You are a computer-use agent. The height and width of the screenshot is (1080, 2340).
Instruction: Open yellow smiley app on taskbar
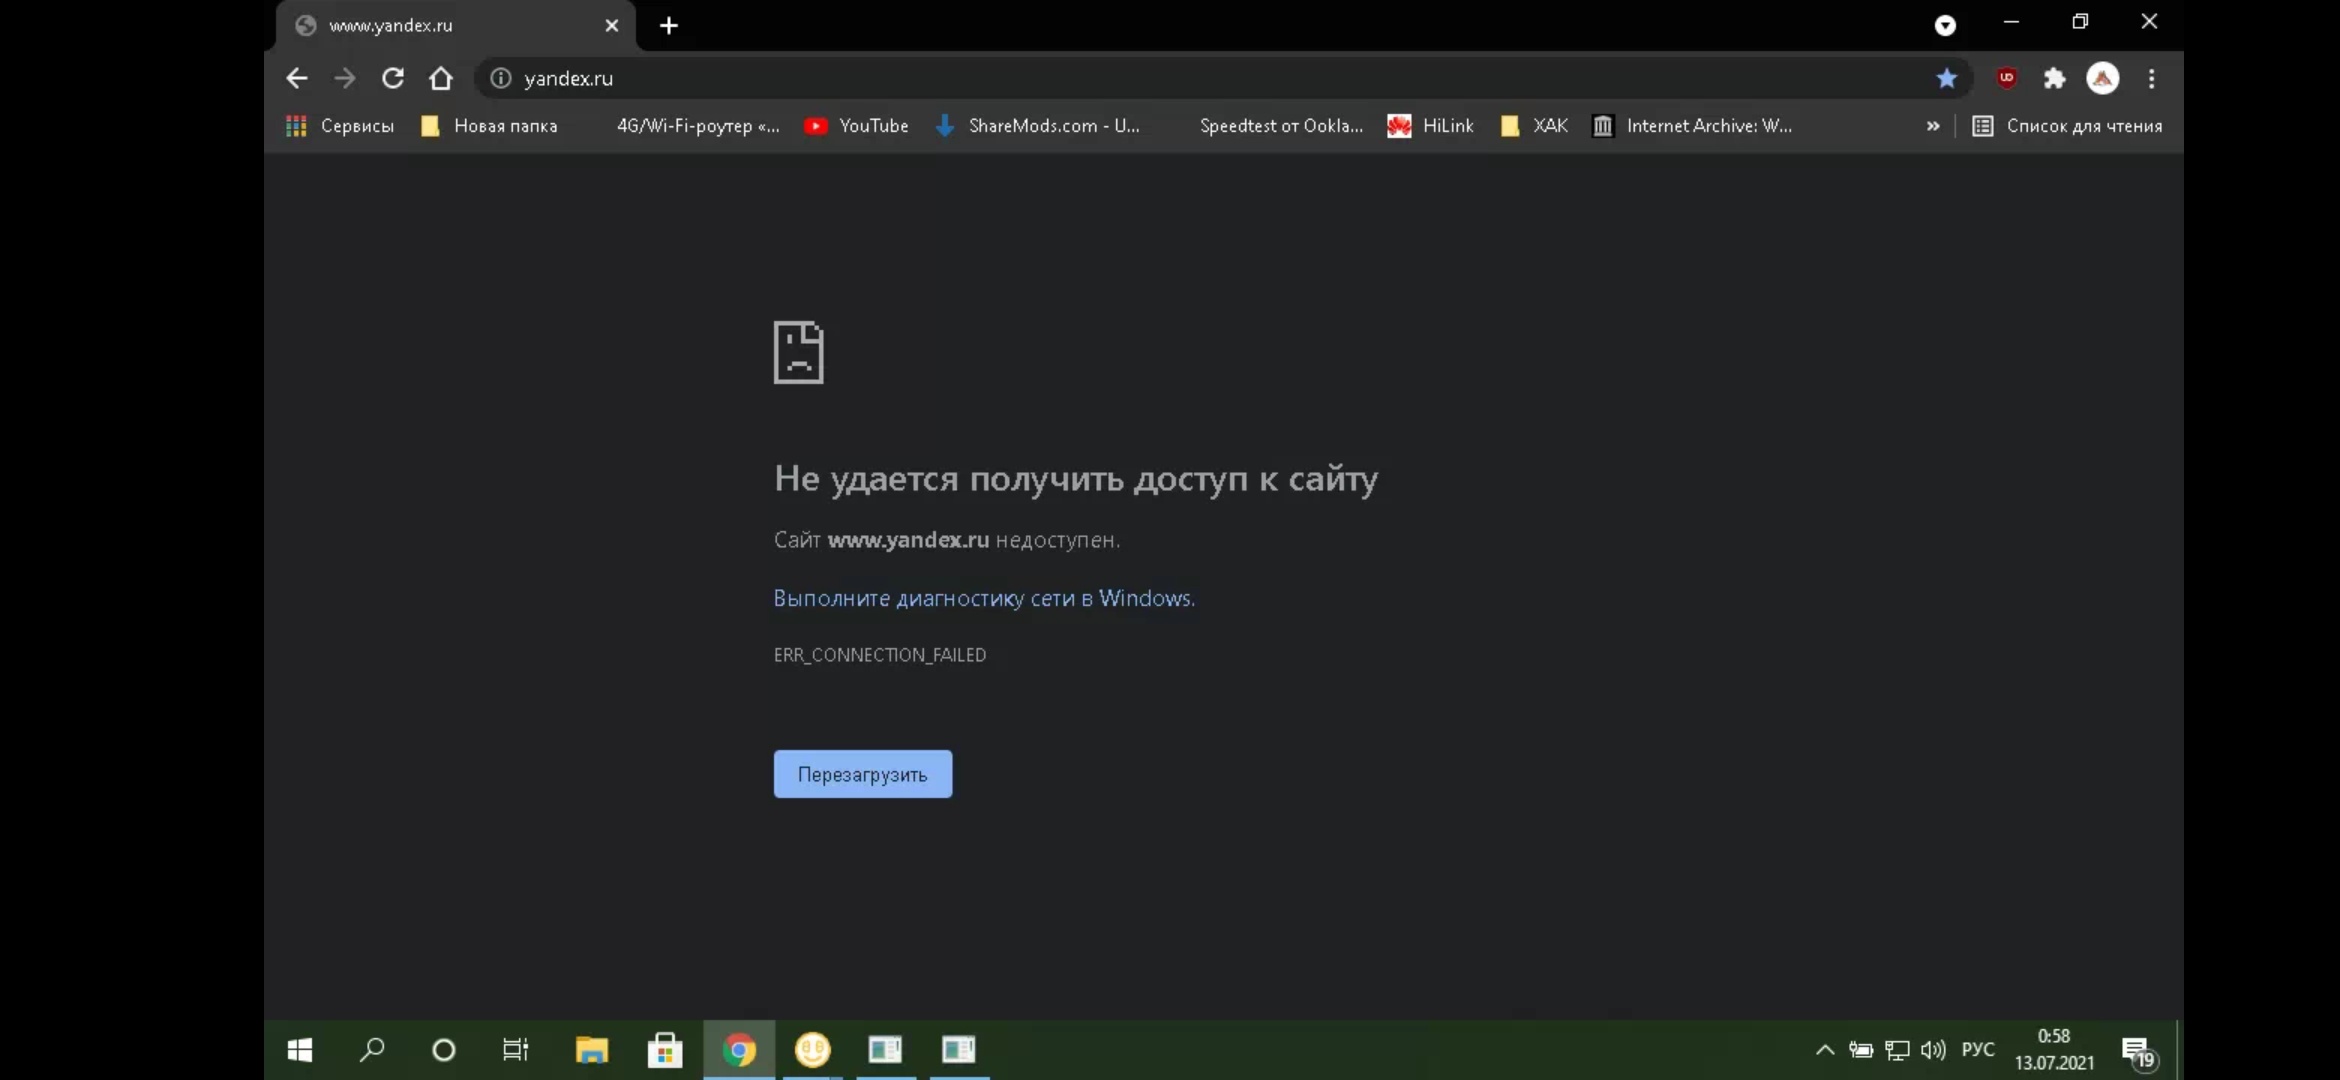coord(813,1050)
